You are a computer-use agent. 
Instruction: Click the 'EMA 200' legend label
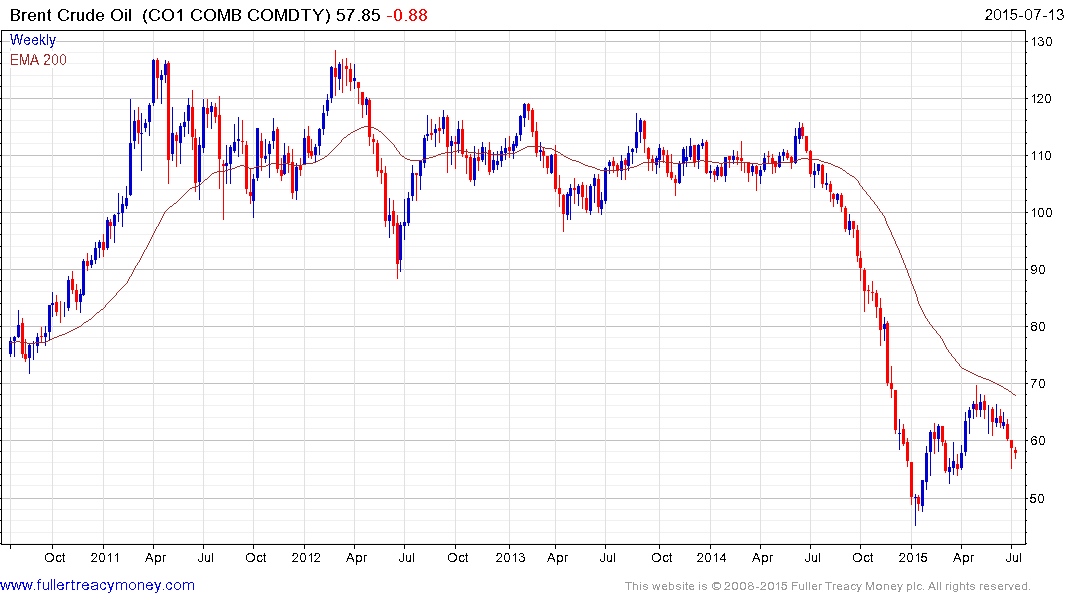[x=38, y=60]
